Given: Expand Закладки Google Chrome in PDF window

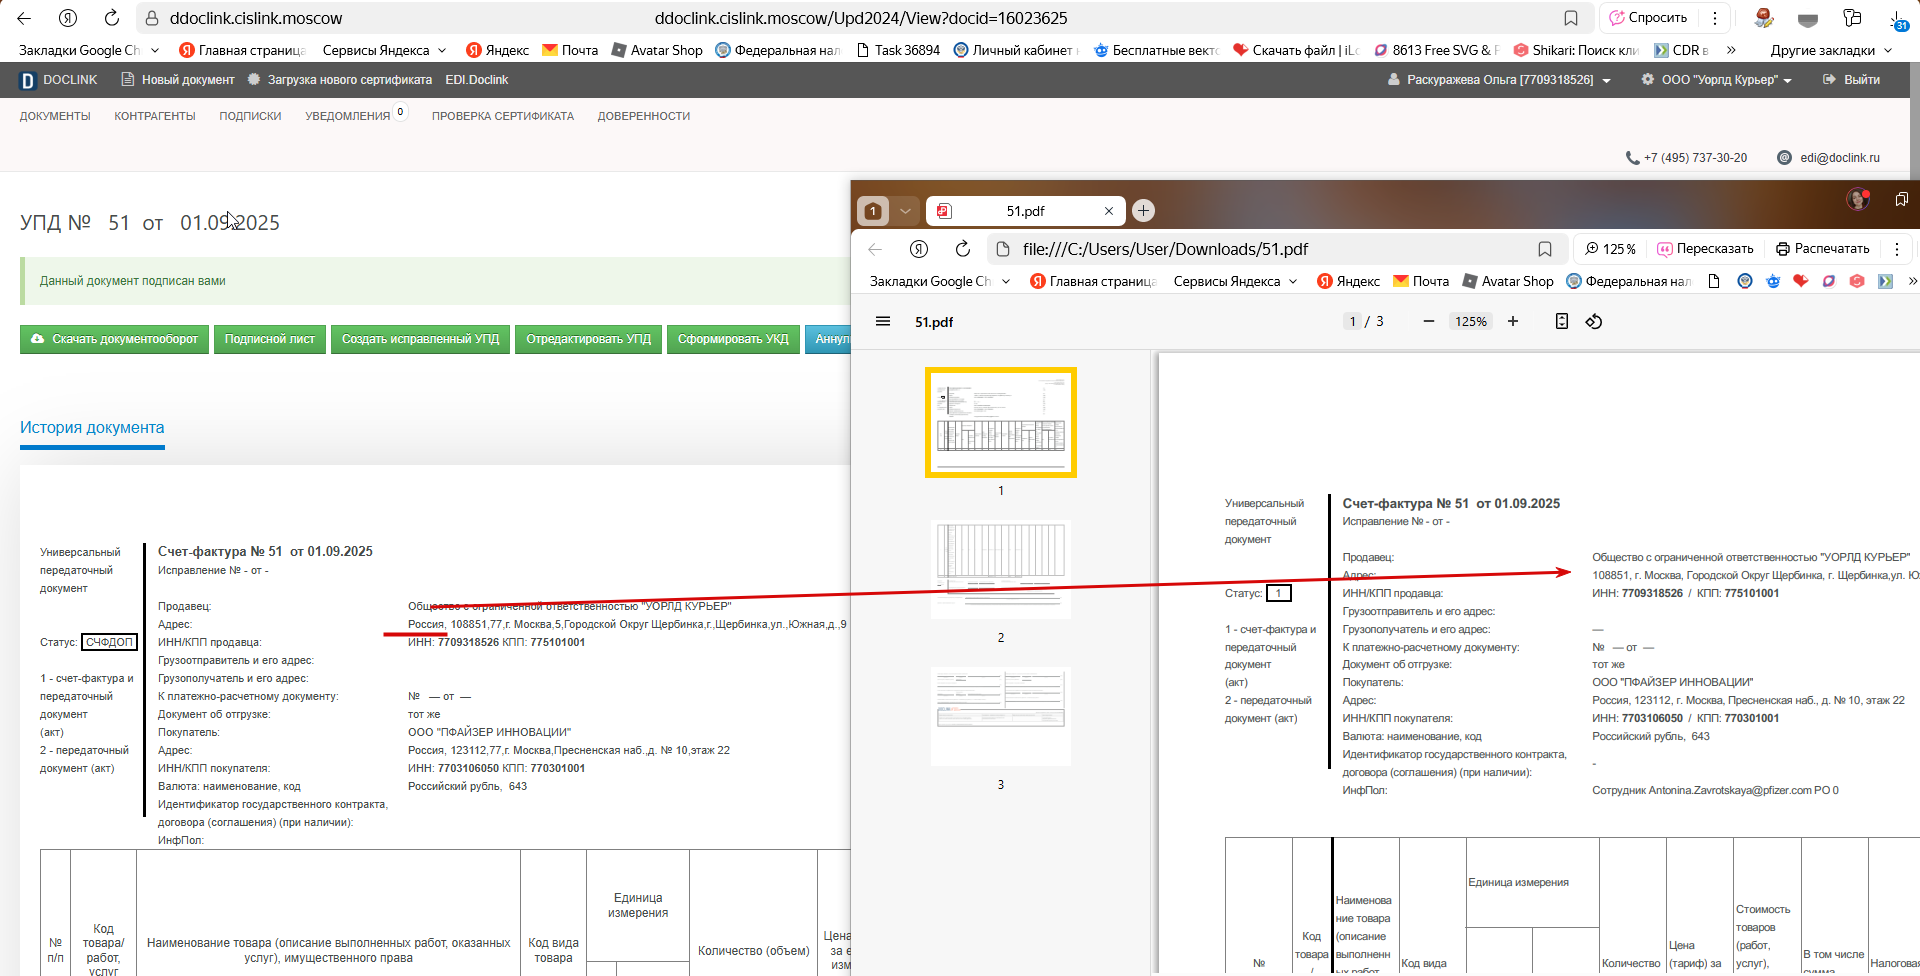Looking at the screenshot, I should pyautogui.click(x=940, y=281).
